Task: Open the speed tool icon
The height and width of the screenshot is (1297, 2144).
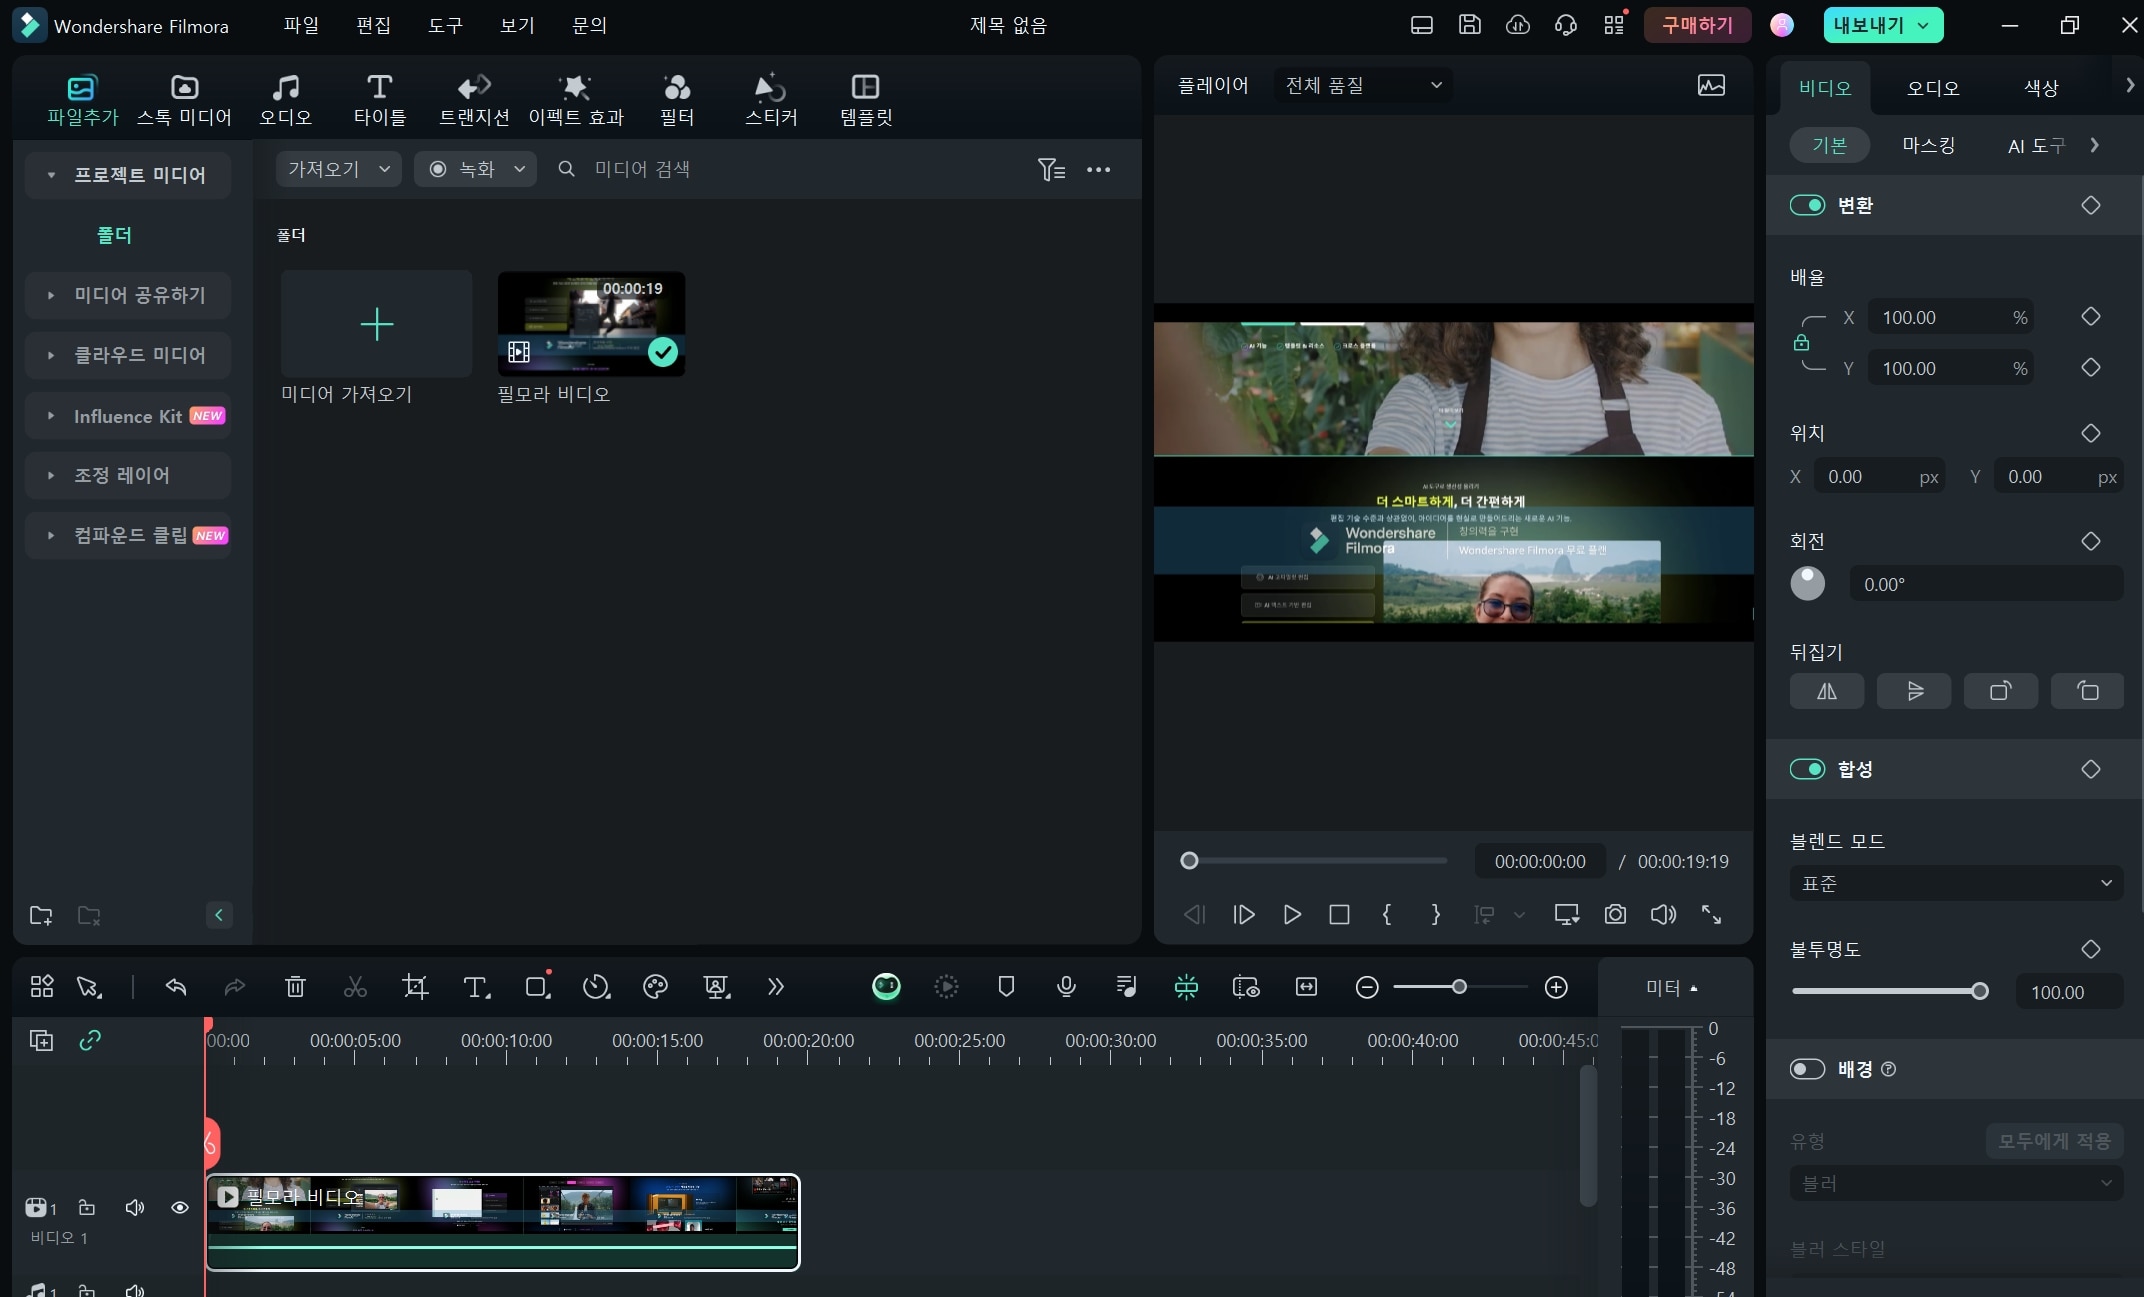Action: (x=596, y=987)
